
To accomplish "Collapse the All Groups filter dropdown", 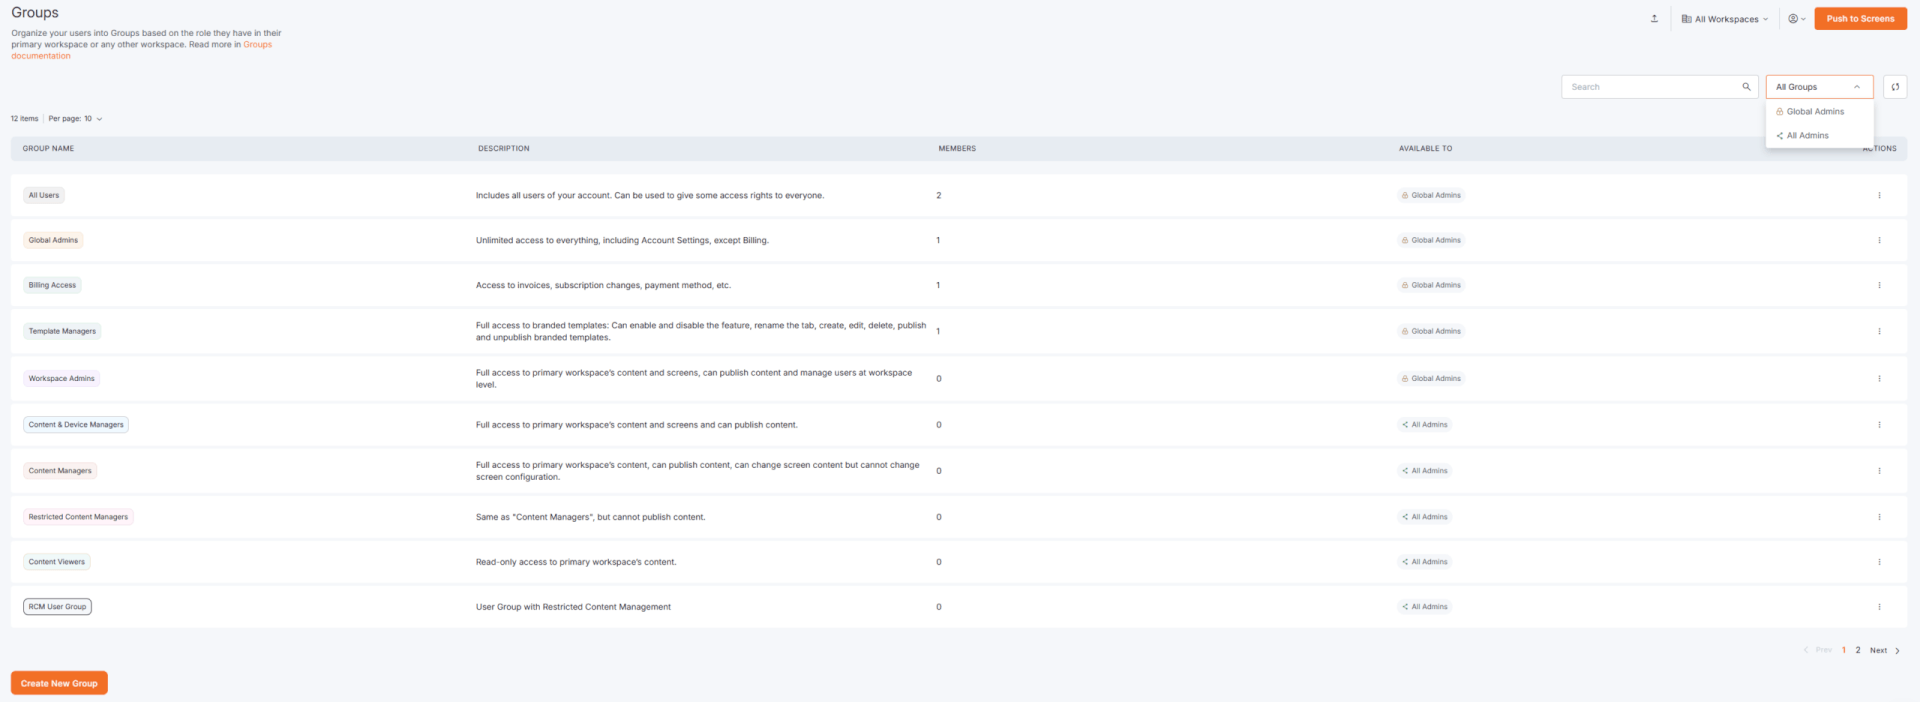I will click(1819, 87).
